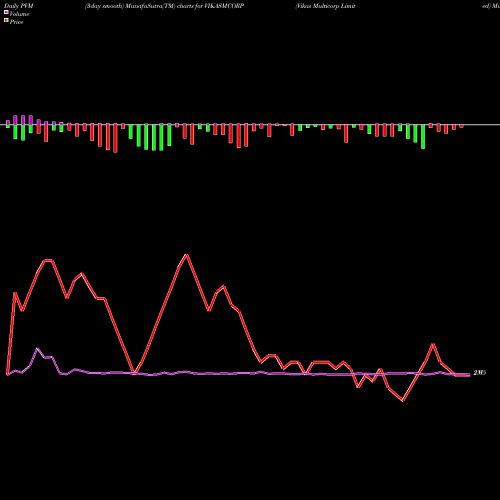The width and height of the screenshot is (500, 500).
Task: Click the highest red price line peak
Action: coord(187,255)
